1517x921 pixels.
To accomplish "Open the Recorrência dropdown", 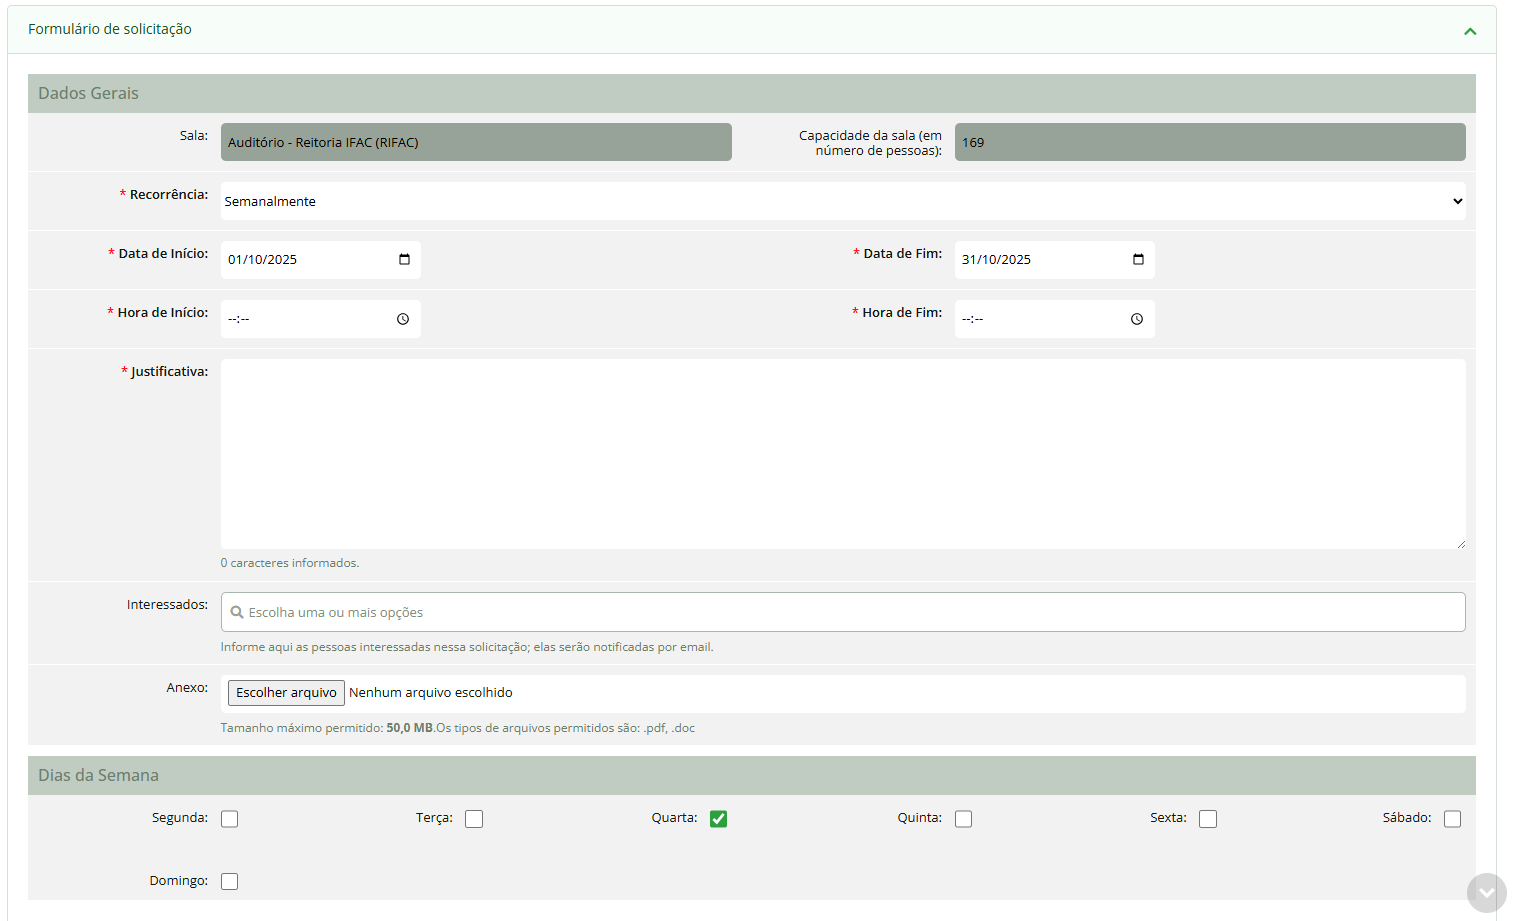I will point(842,201).
